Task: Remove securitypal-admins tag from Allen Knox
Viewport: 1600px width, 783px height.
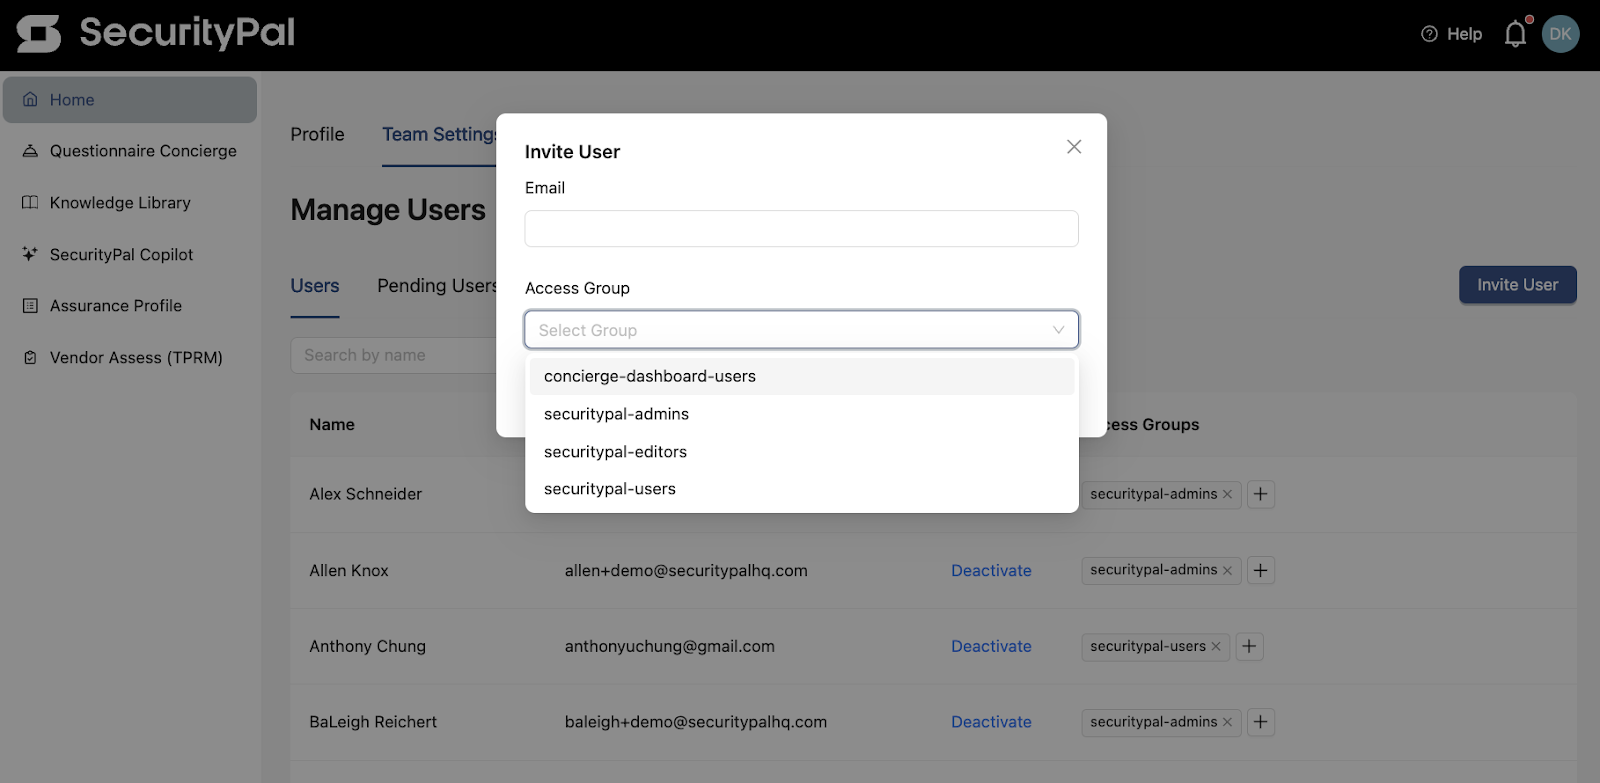Action: [x=1227, y=570]
